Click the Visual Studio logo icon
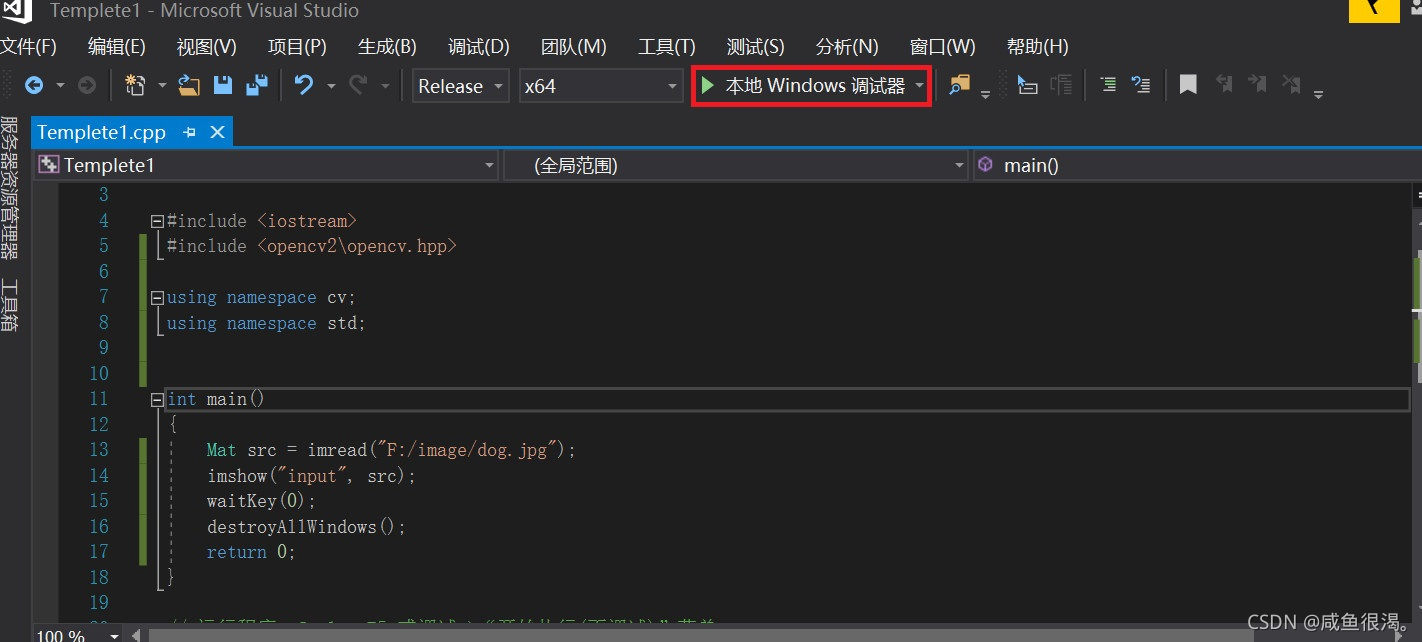This screenshot has width=1422, height=642. coord(16,11)
